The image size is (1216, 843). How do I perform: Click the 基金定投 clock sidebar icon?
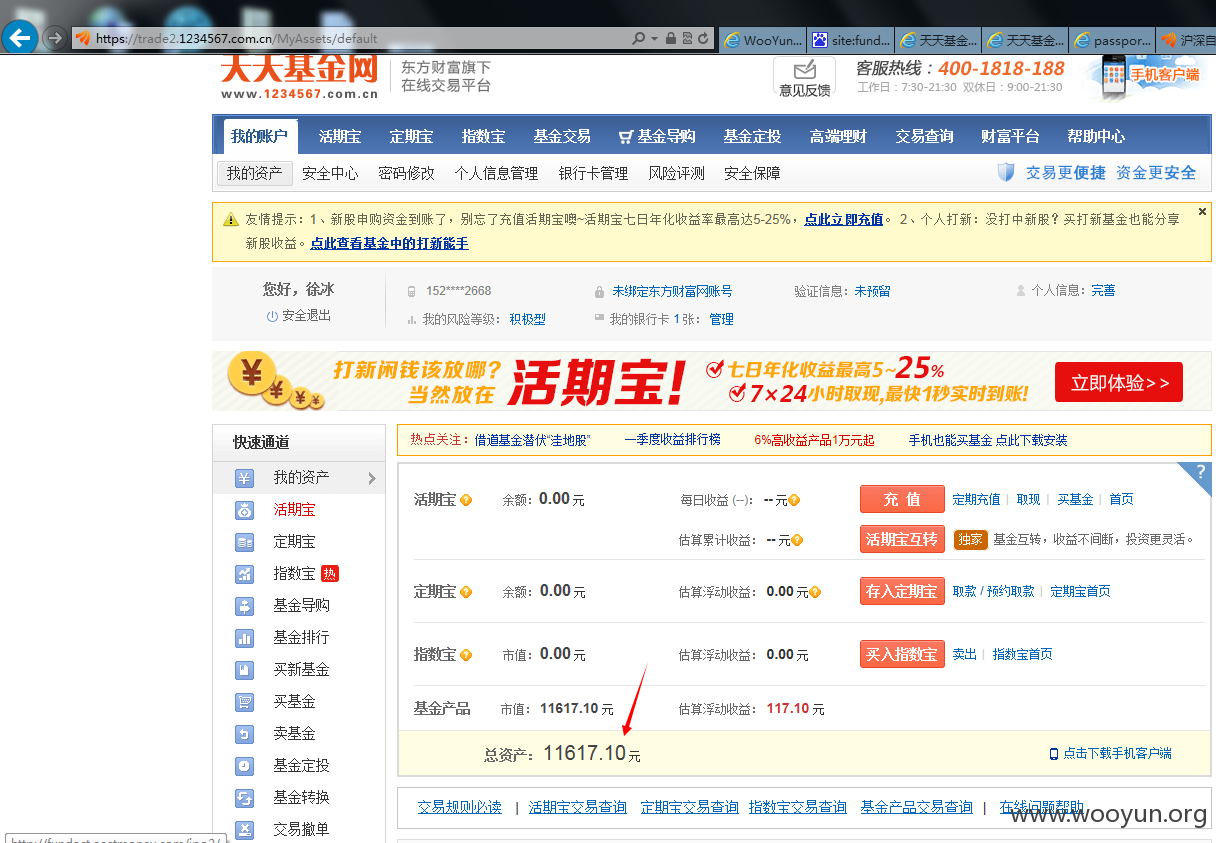pos(244,766)
